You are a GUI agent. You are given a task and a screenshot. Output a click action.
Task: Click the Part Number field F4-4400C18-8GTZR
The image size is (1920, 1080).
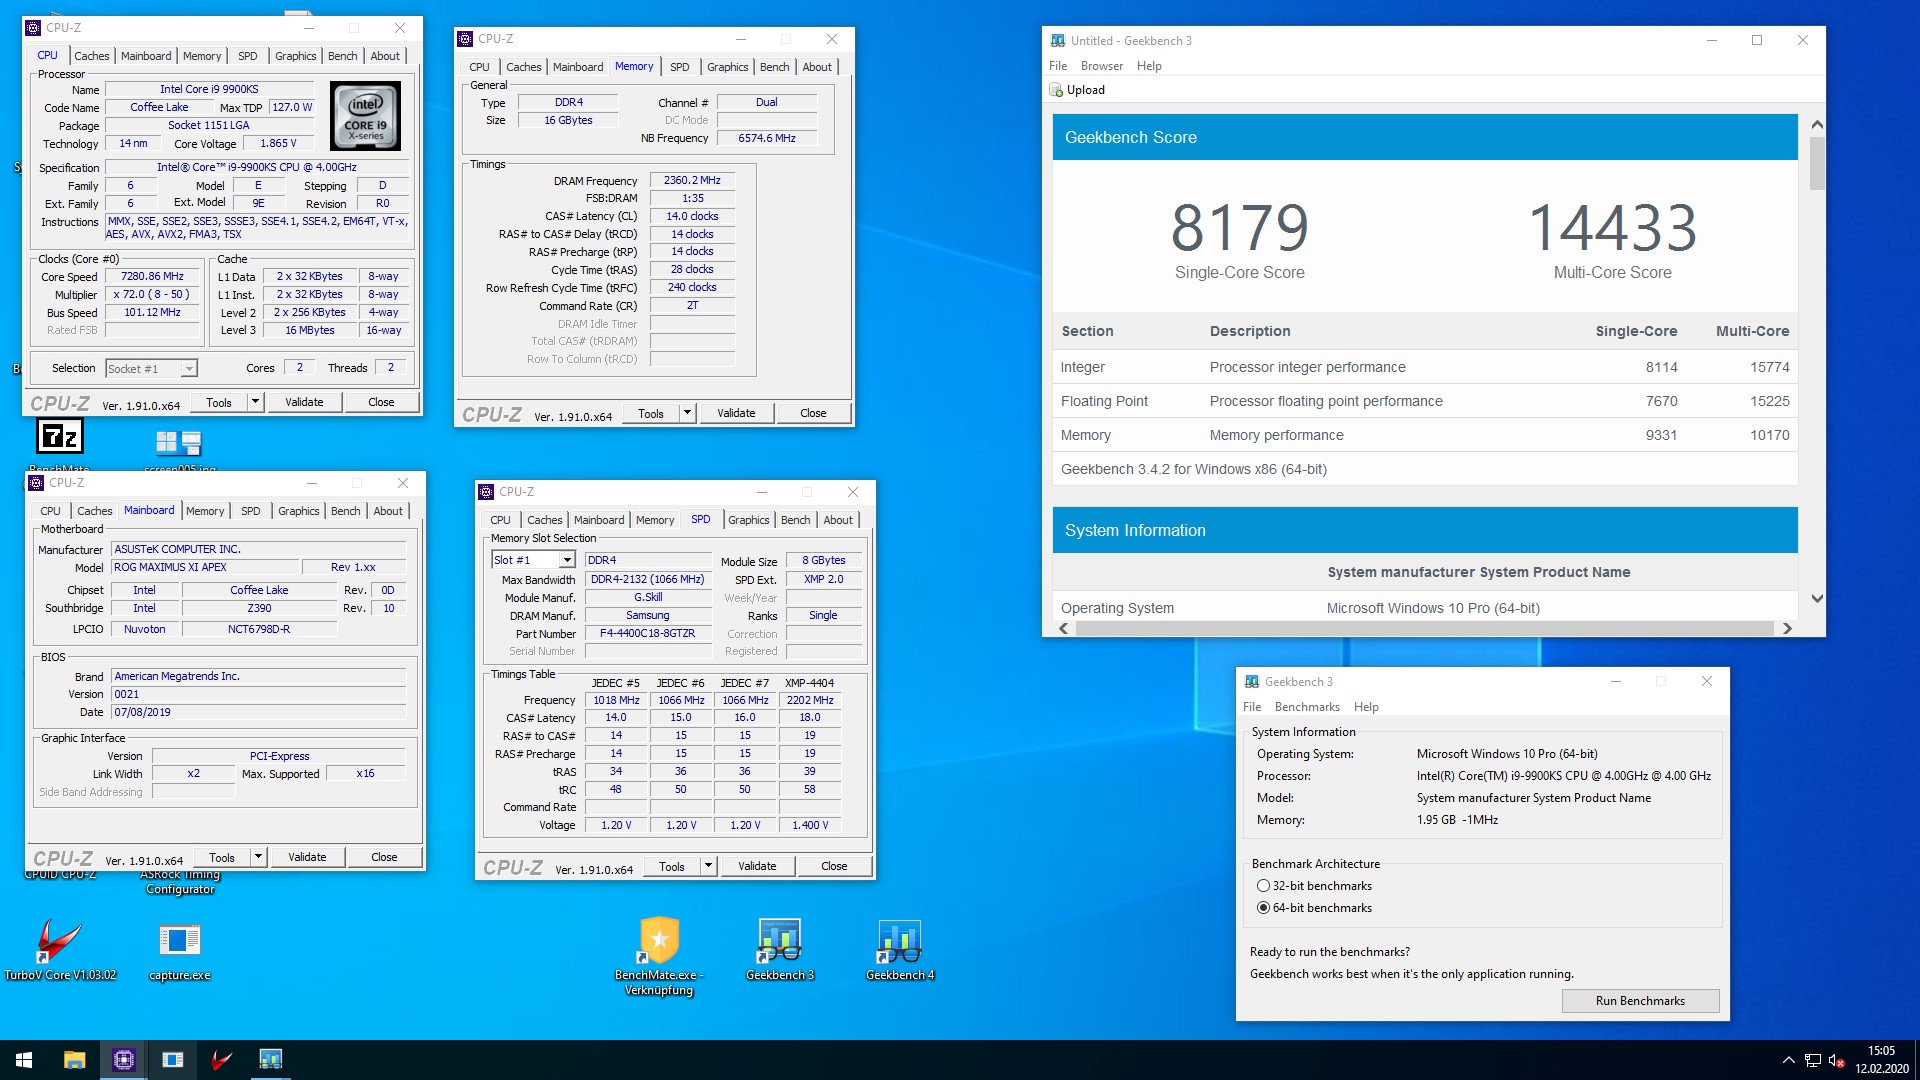point(648,634)
